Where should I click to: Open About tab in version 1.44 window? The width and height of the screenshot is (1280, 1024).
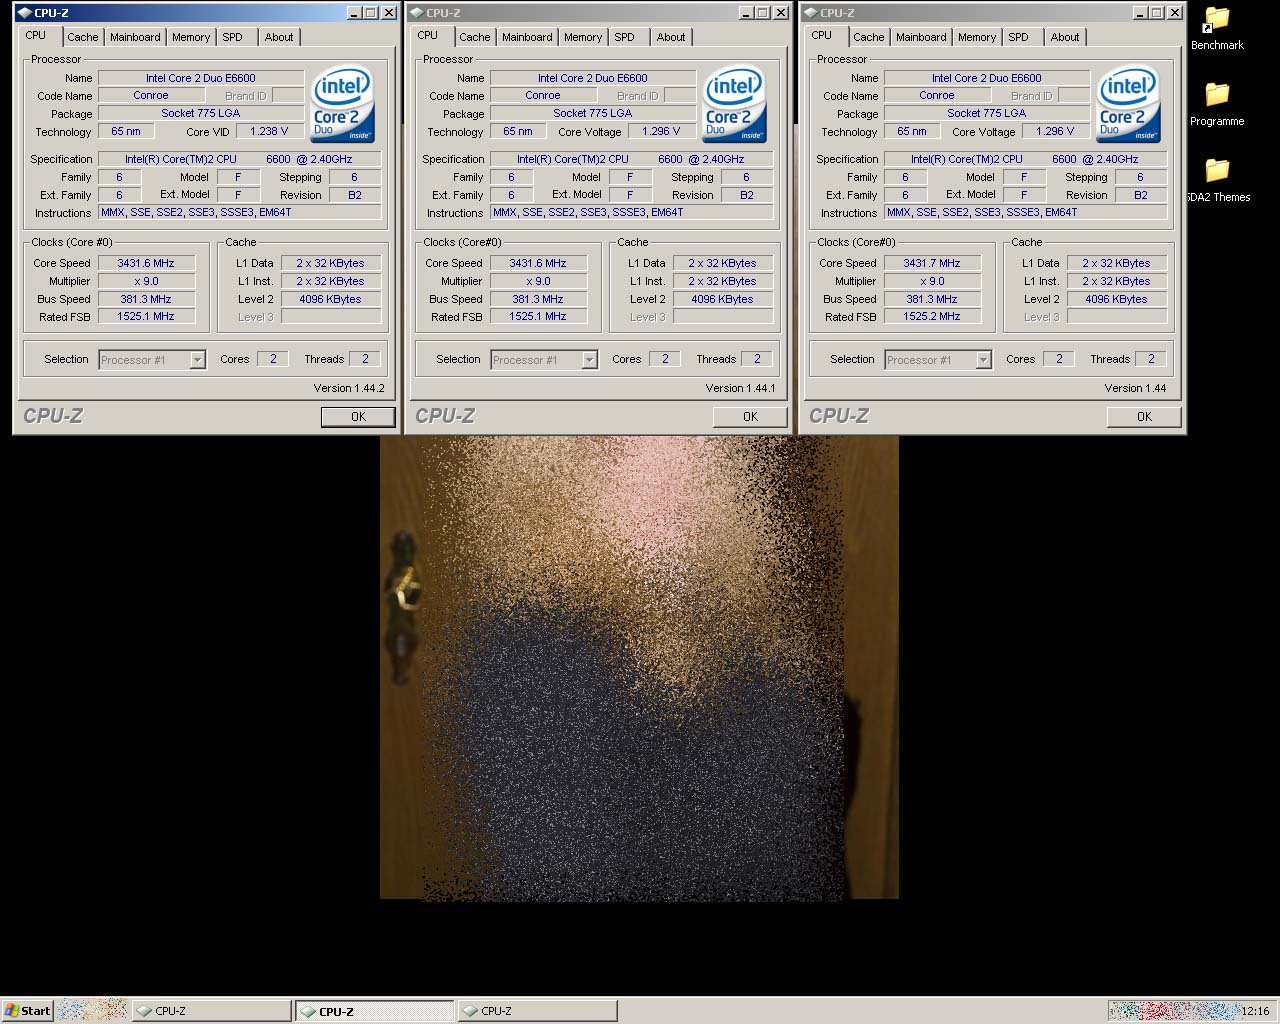[x=1065, y=37]
